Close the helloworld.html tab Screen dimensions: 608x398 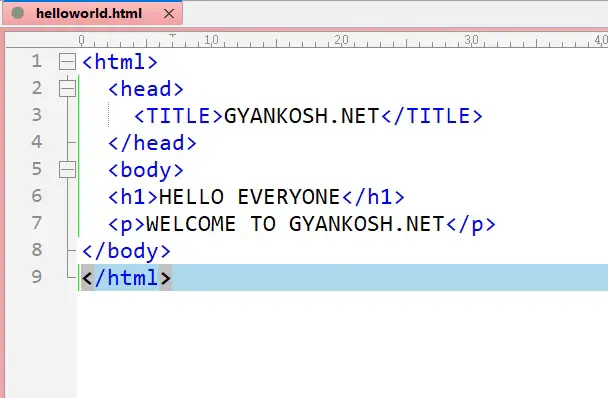pos(169,14)
